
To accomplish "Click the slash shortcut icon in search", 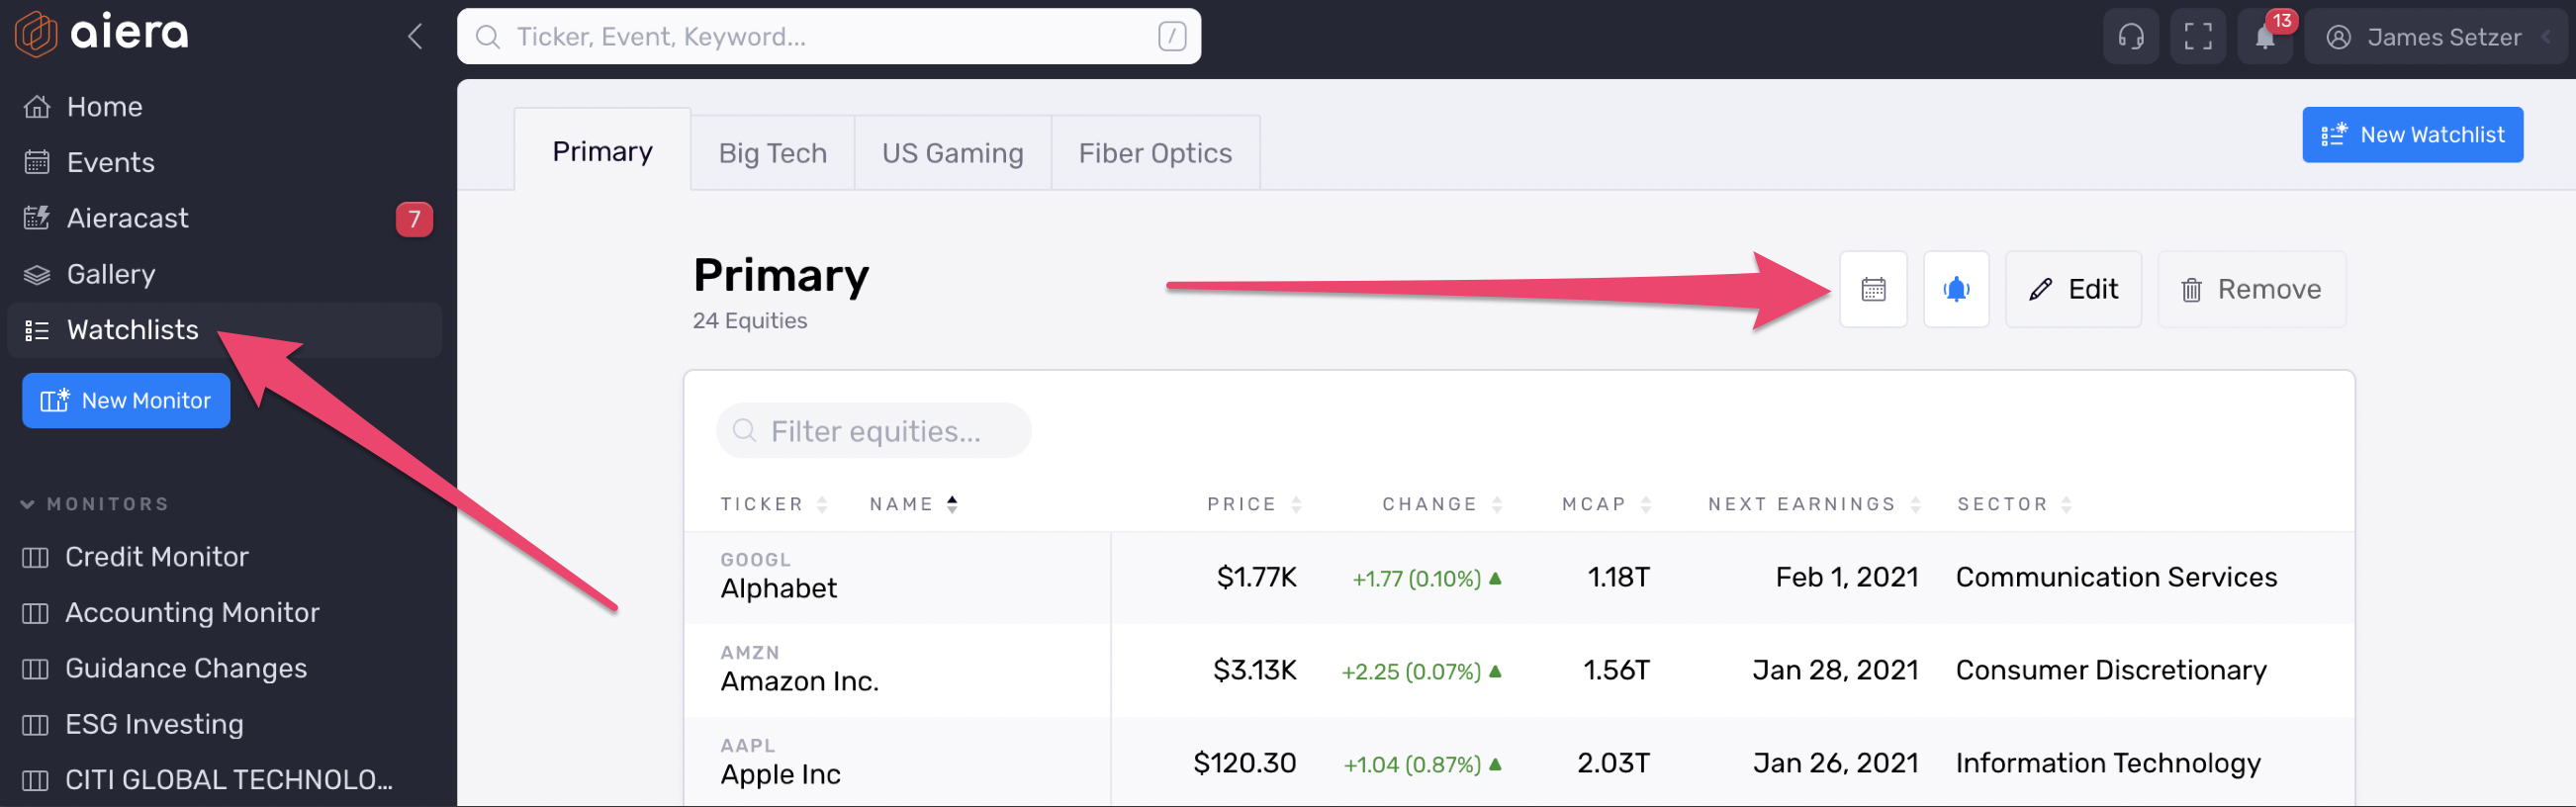I will pos(1171,37).
